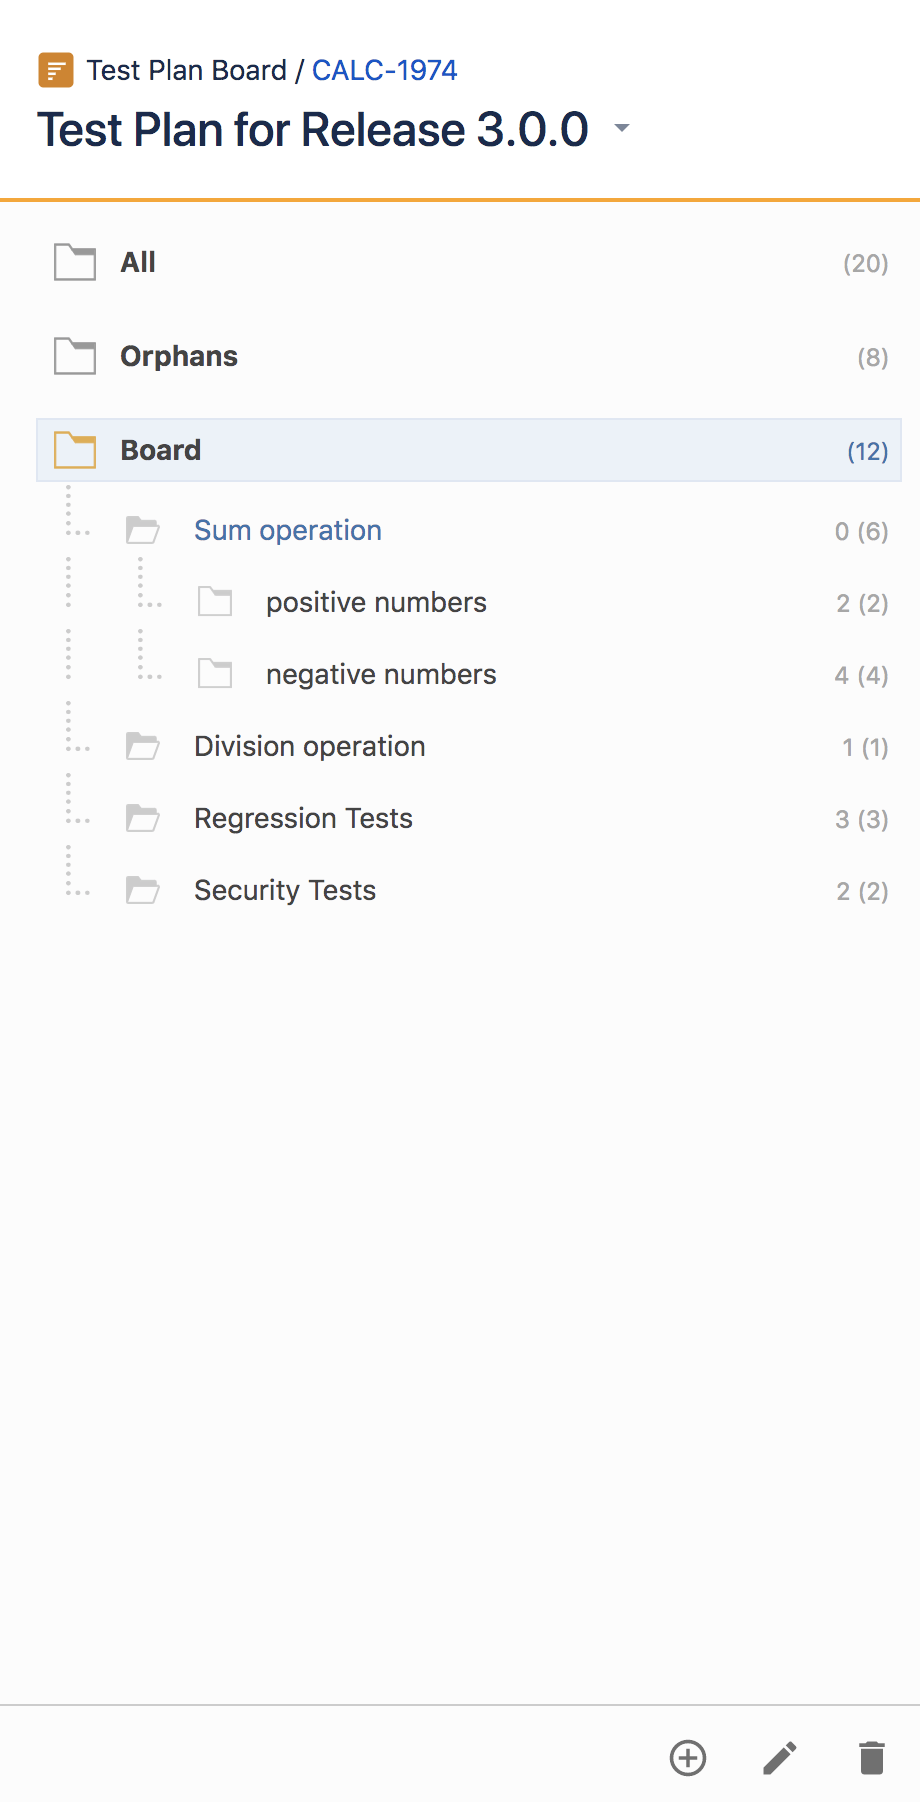The width and height of the screenshot is (920, 1802).
Task: Click the pencil edit icon
Action: click(780, 1758)
